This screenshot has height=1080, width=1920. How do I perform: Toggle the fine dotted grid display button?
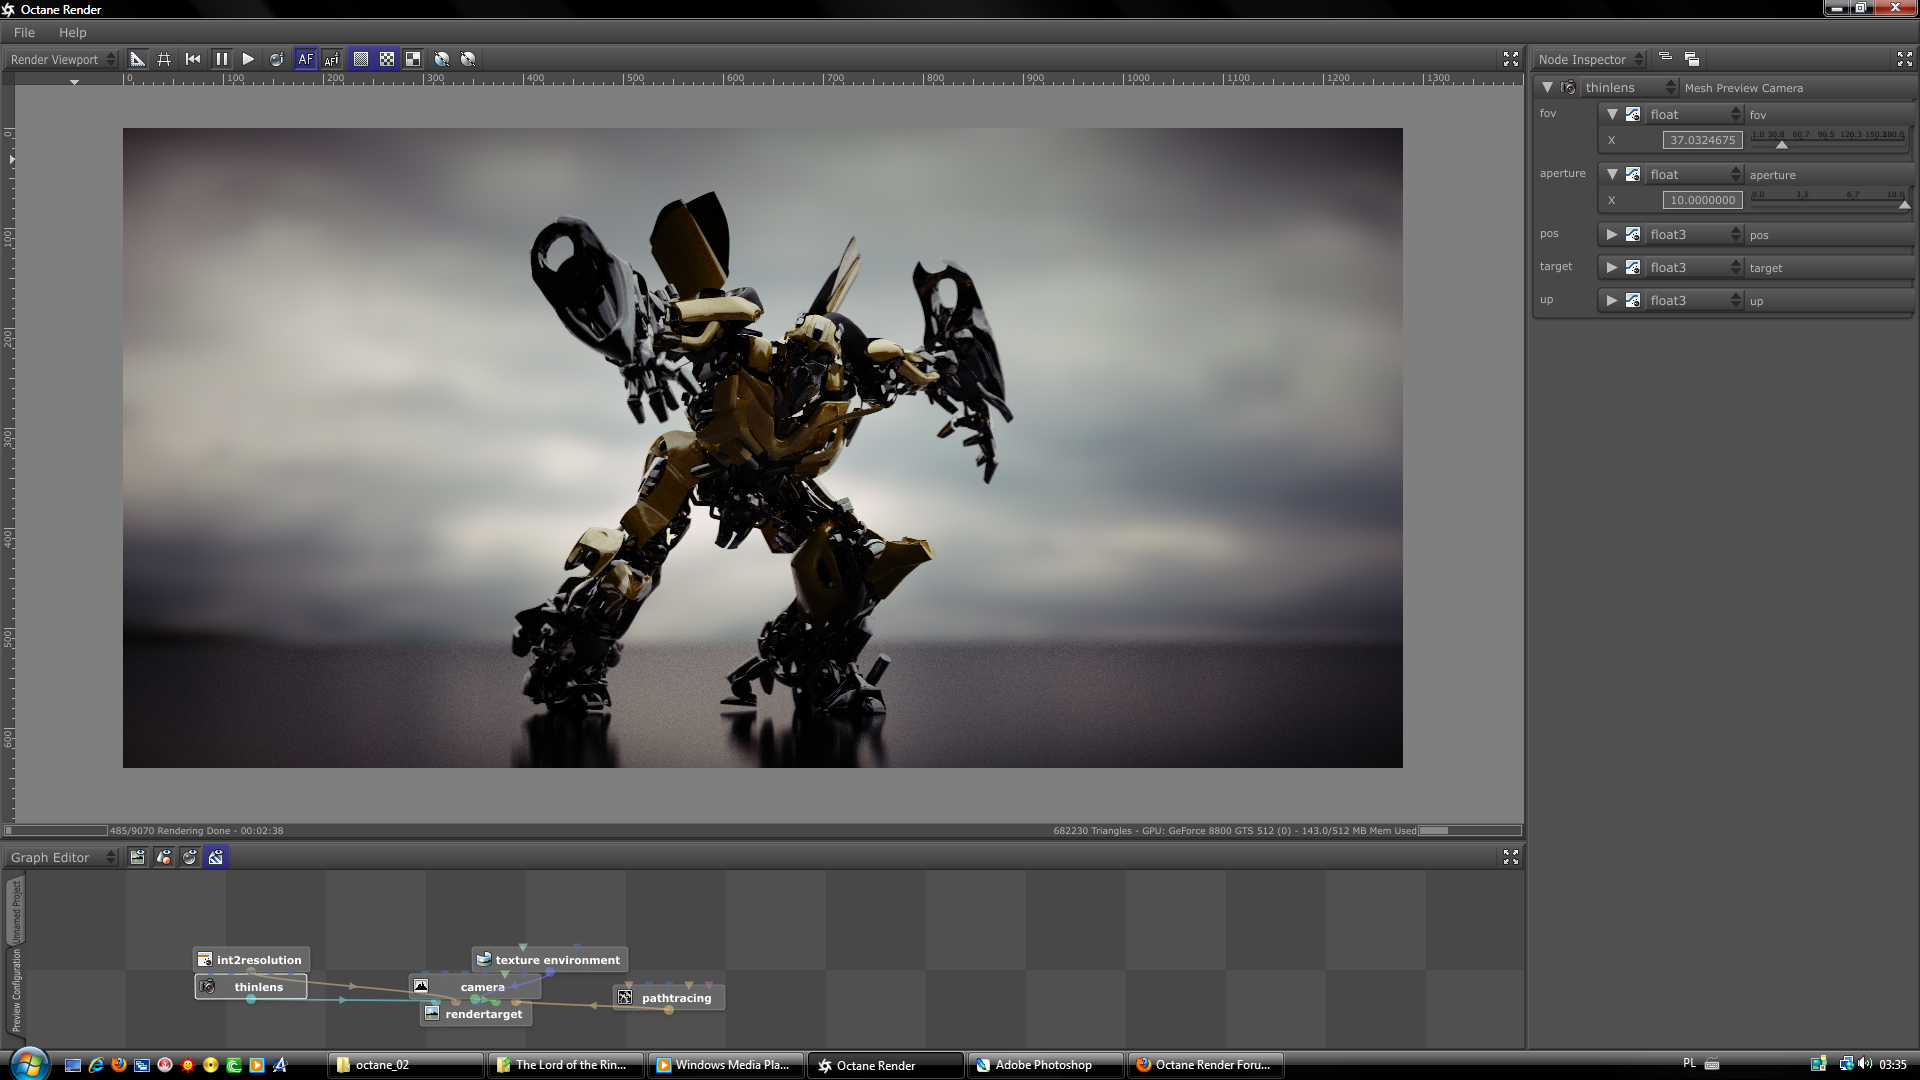click(361, 59)
